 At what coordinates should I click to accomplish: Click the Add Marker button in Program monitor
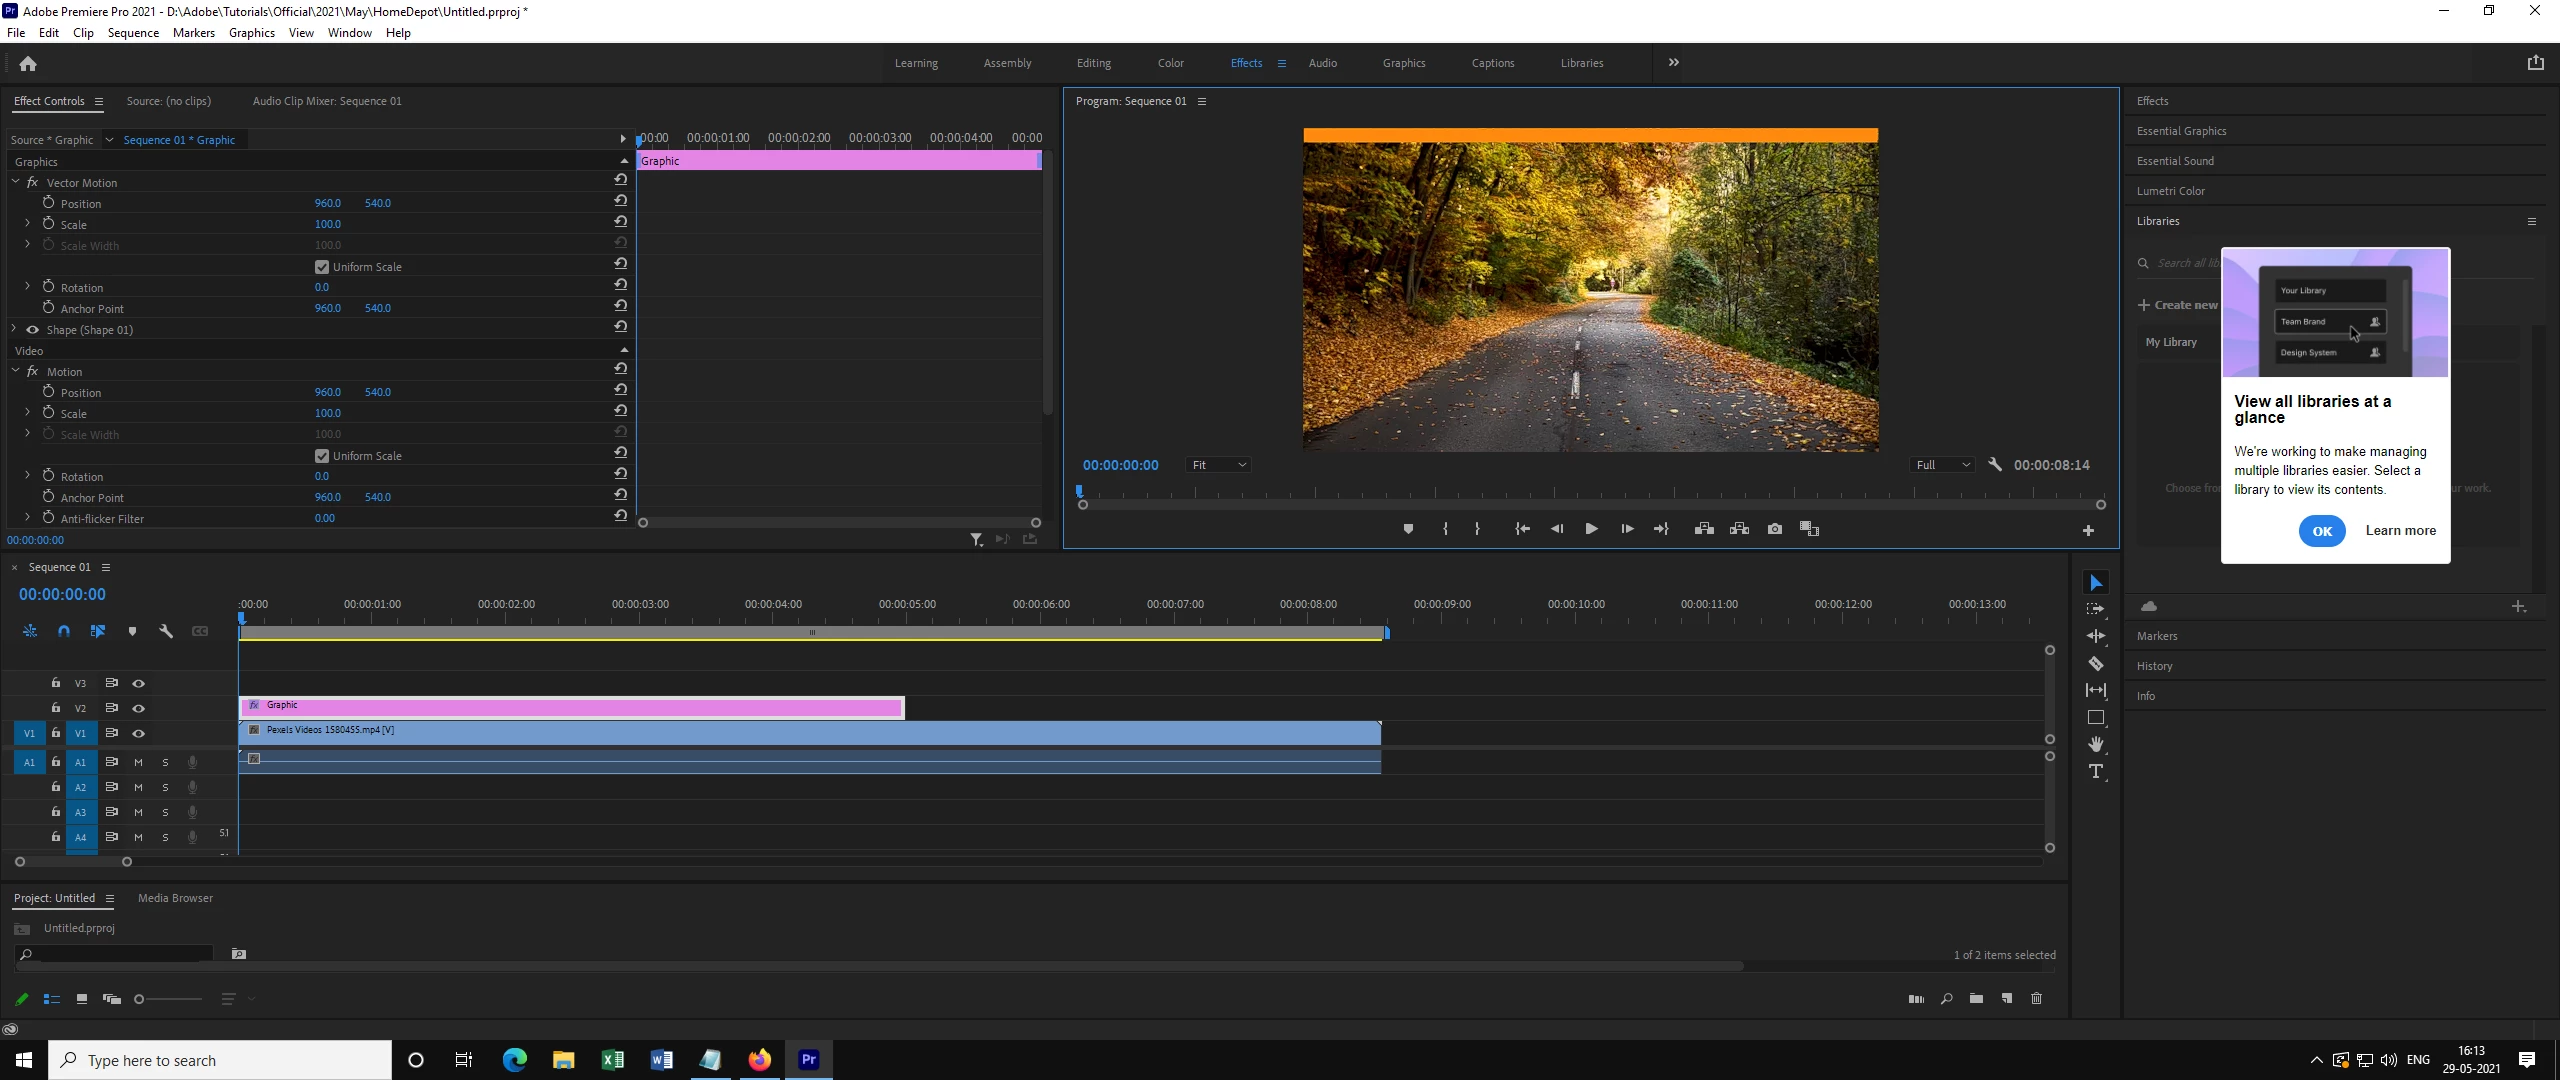click(x=1408, y=529)
